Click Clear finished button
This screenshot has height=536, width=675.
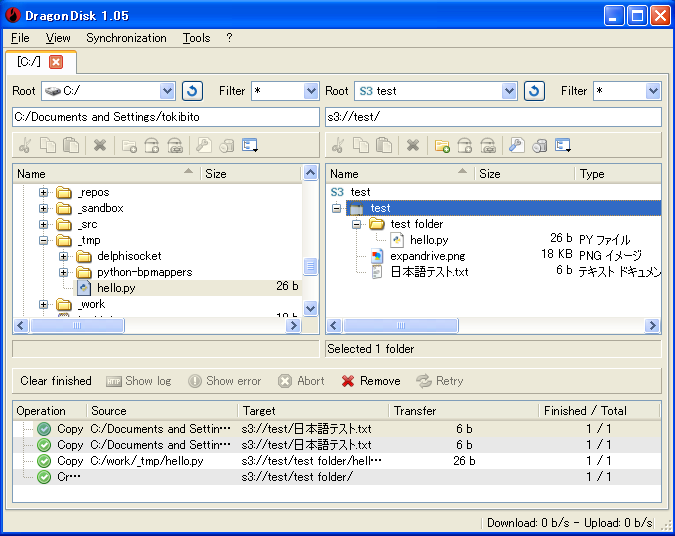click(56, 381)
